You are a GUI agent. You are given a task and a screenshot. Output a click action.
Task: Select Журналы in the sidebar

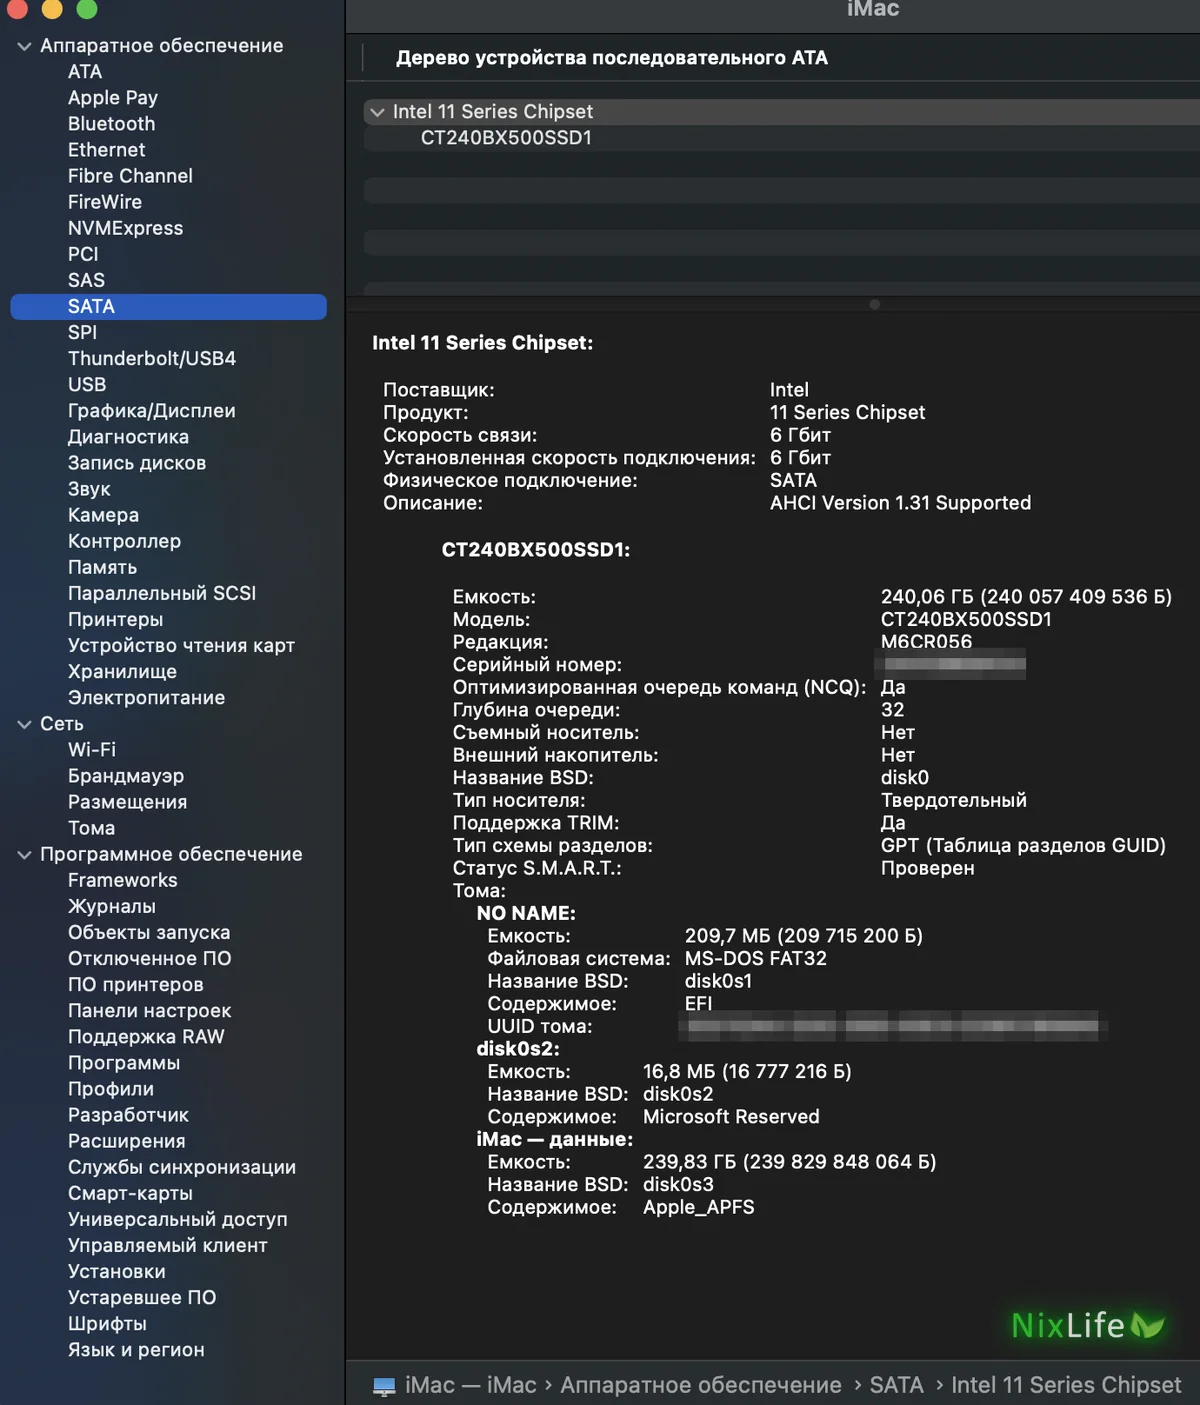point(112,906)
